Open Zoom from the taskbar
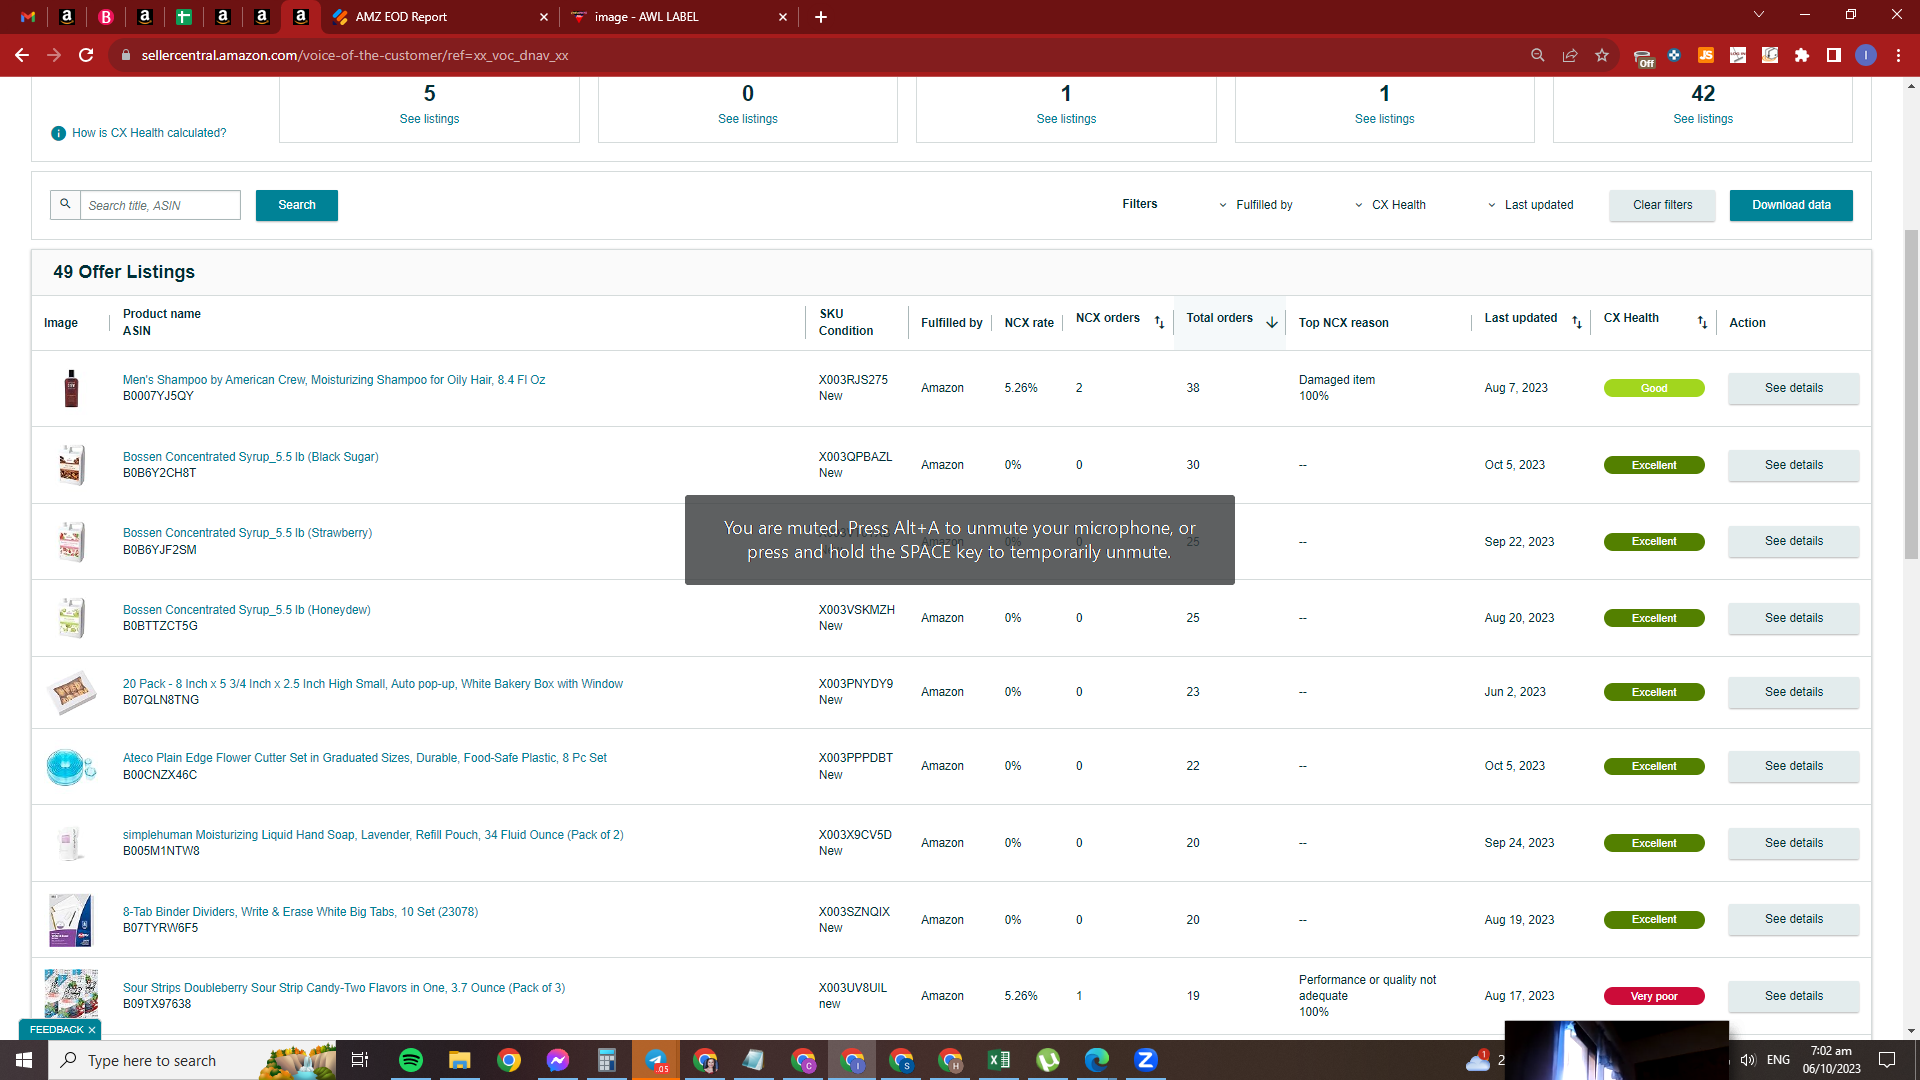The height and width of the screenshot is (1080, 1920). (1146, 1060)
